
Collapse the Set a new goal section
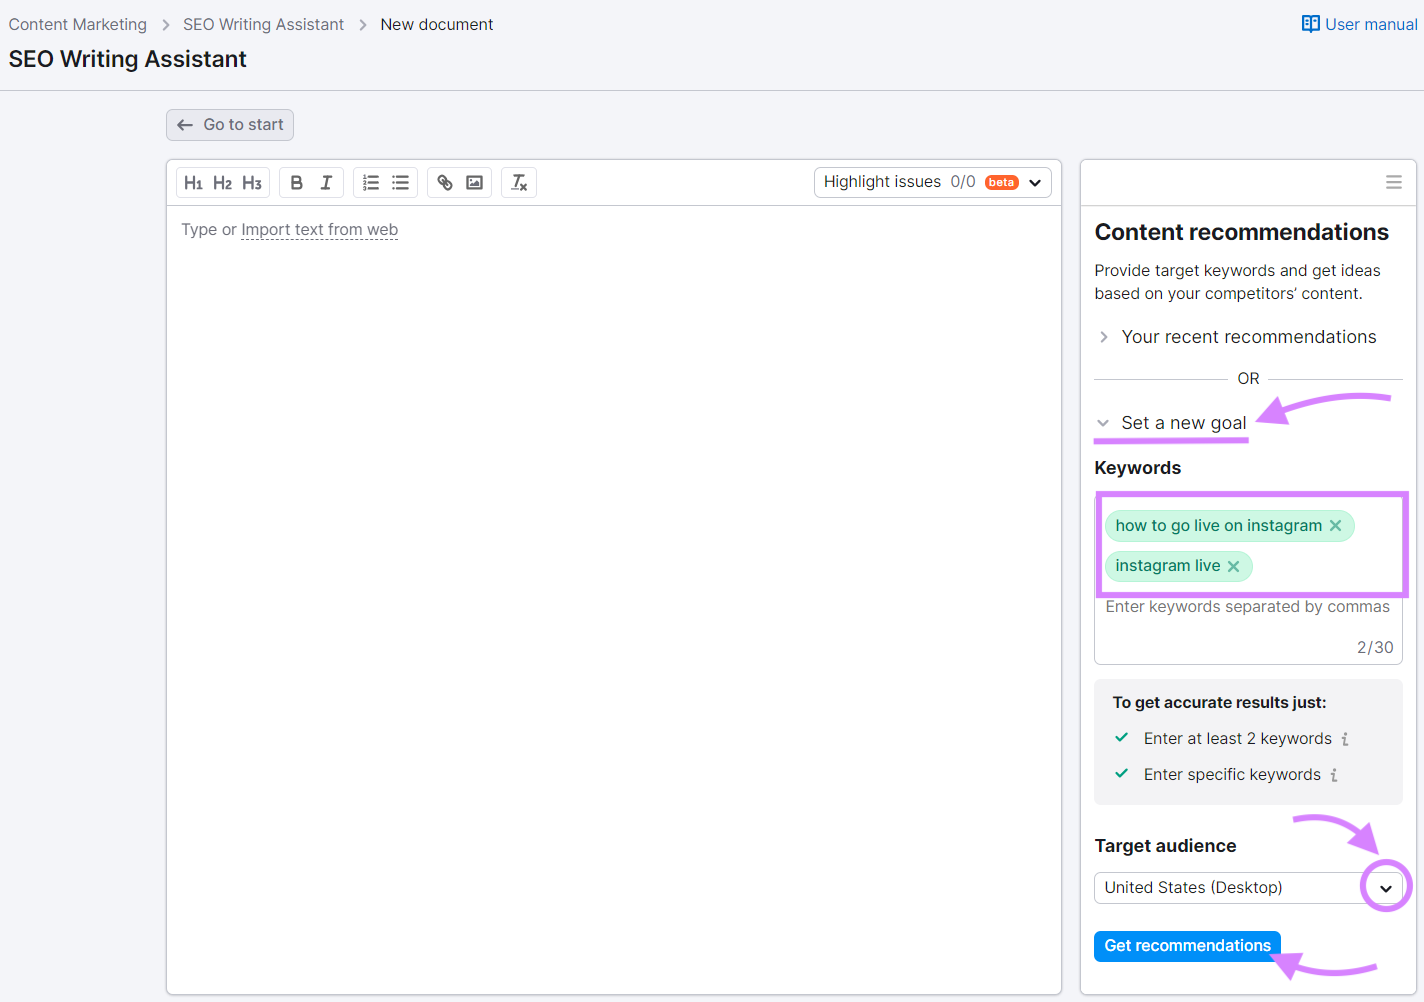pos(1103,423)
